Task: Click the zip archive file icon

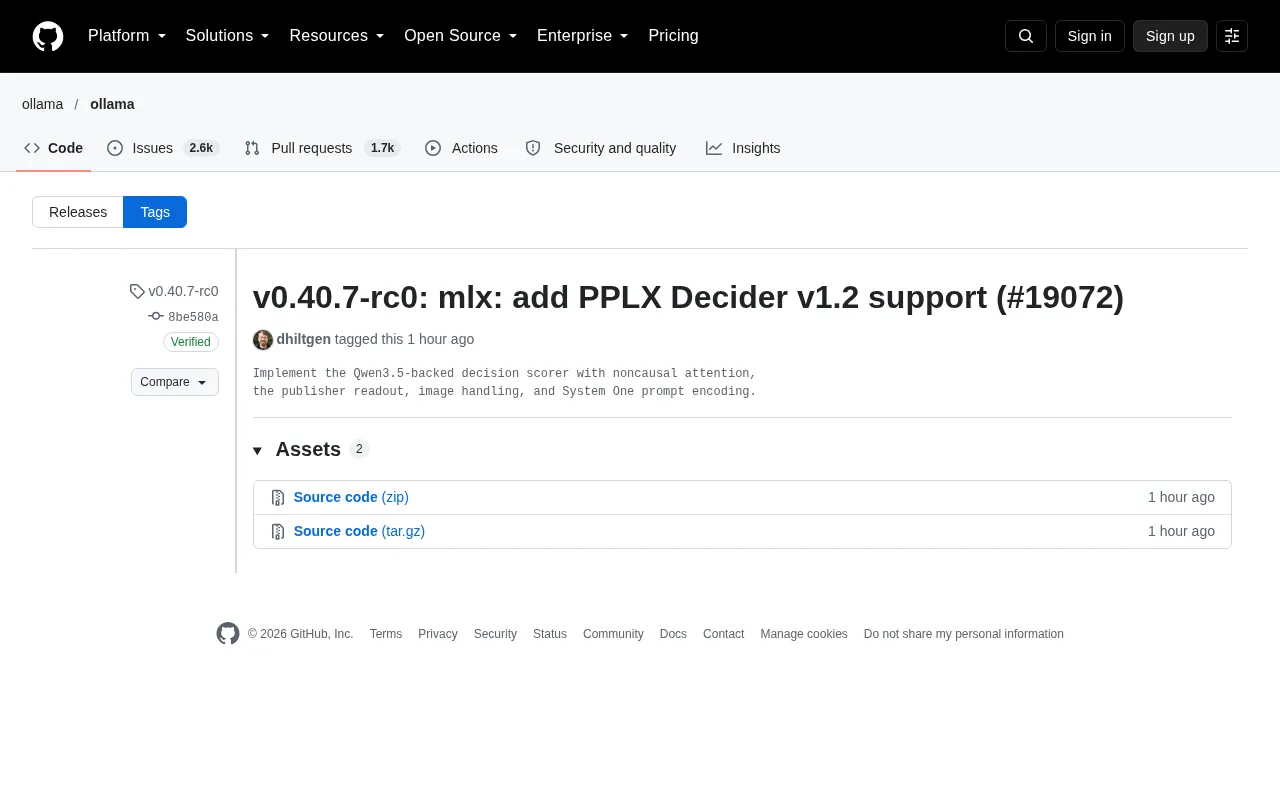Action: [x=278, y=498]
